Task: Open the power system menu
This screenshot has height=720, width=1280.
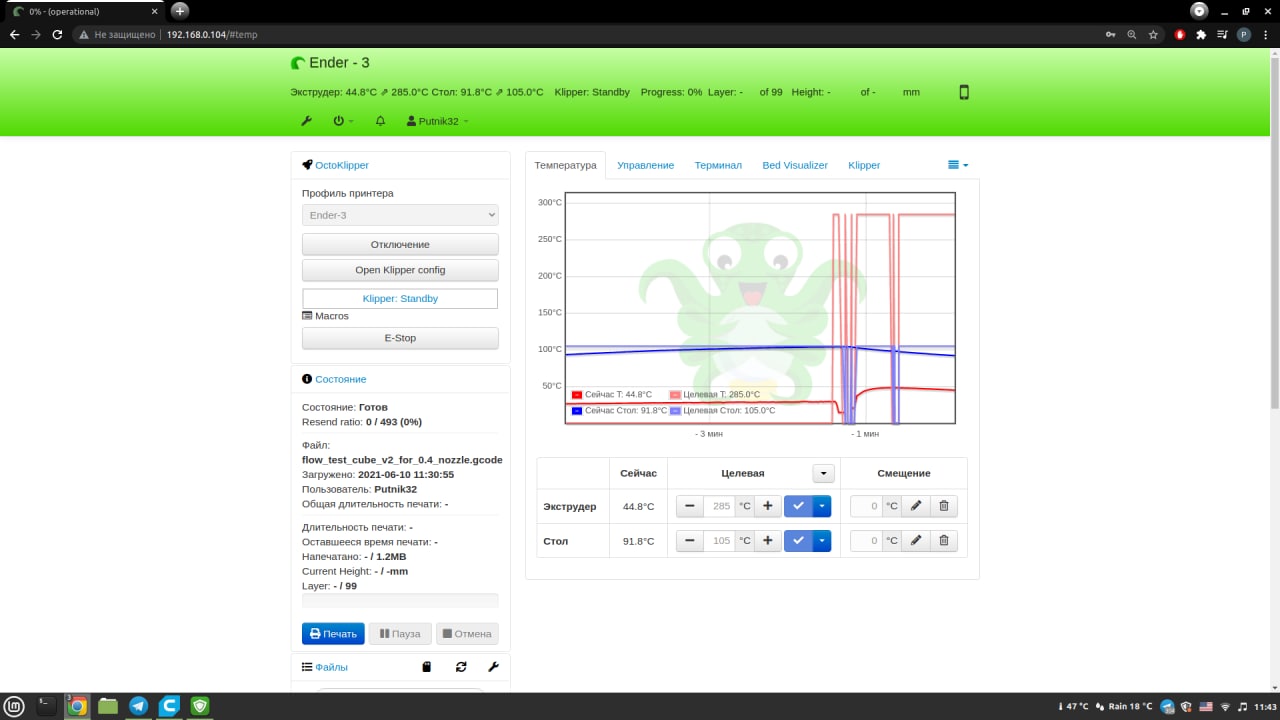Action: [x=343, y=121]
